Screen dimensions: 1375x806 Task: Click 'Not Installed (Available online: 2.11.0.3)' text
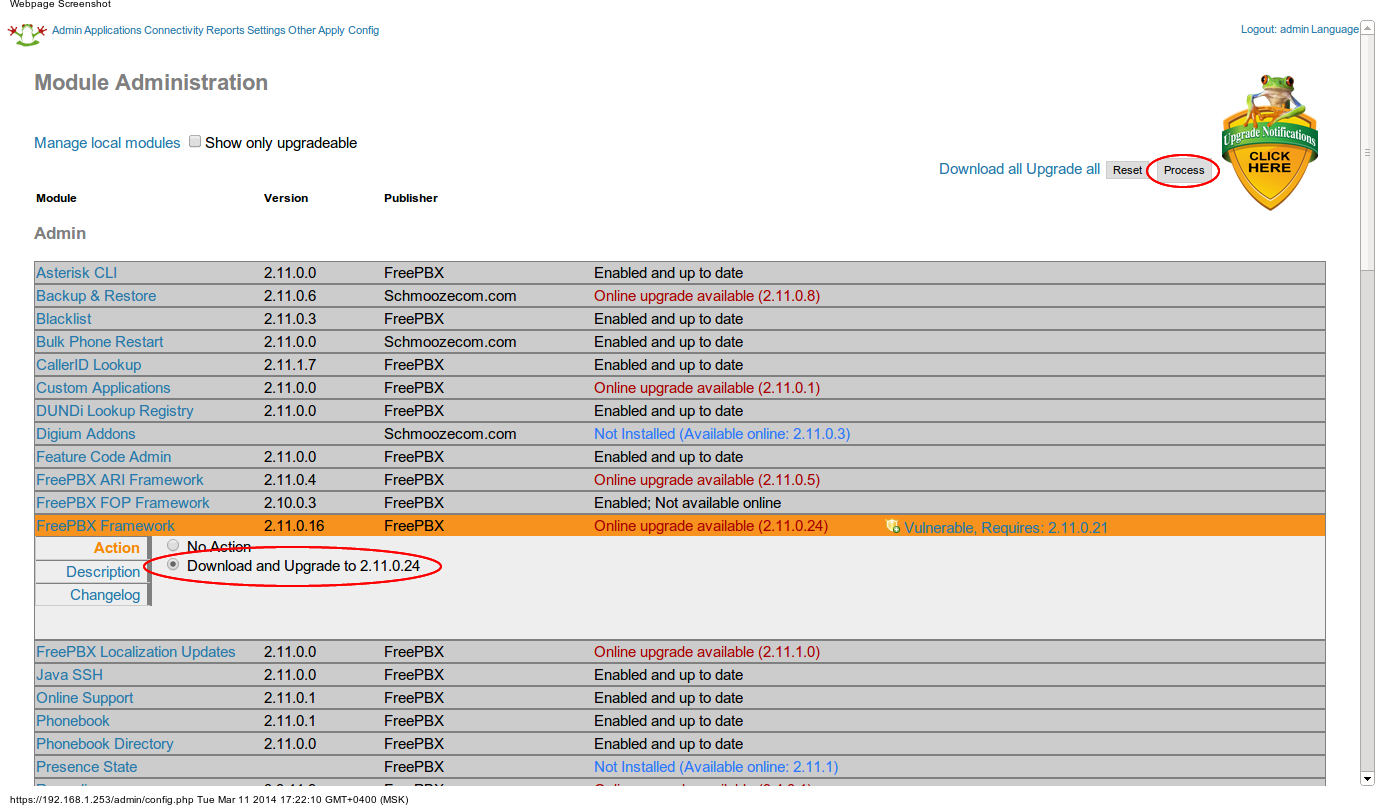722,434
